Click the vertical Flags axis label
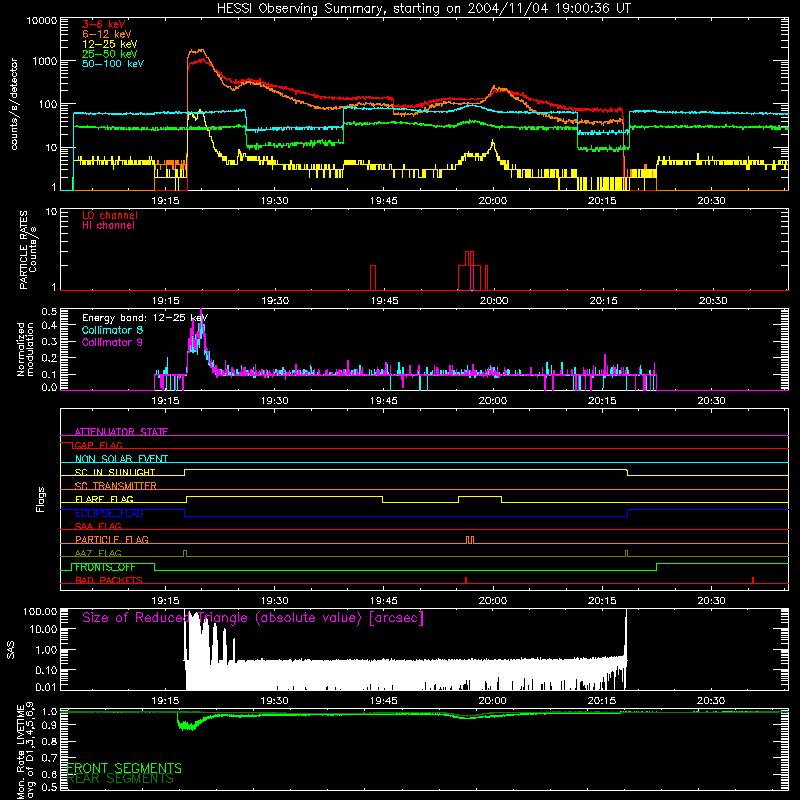The height and width of the screenshot is (800, 800). click(41, 499)
